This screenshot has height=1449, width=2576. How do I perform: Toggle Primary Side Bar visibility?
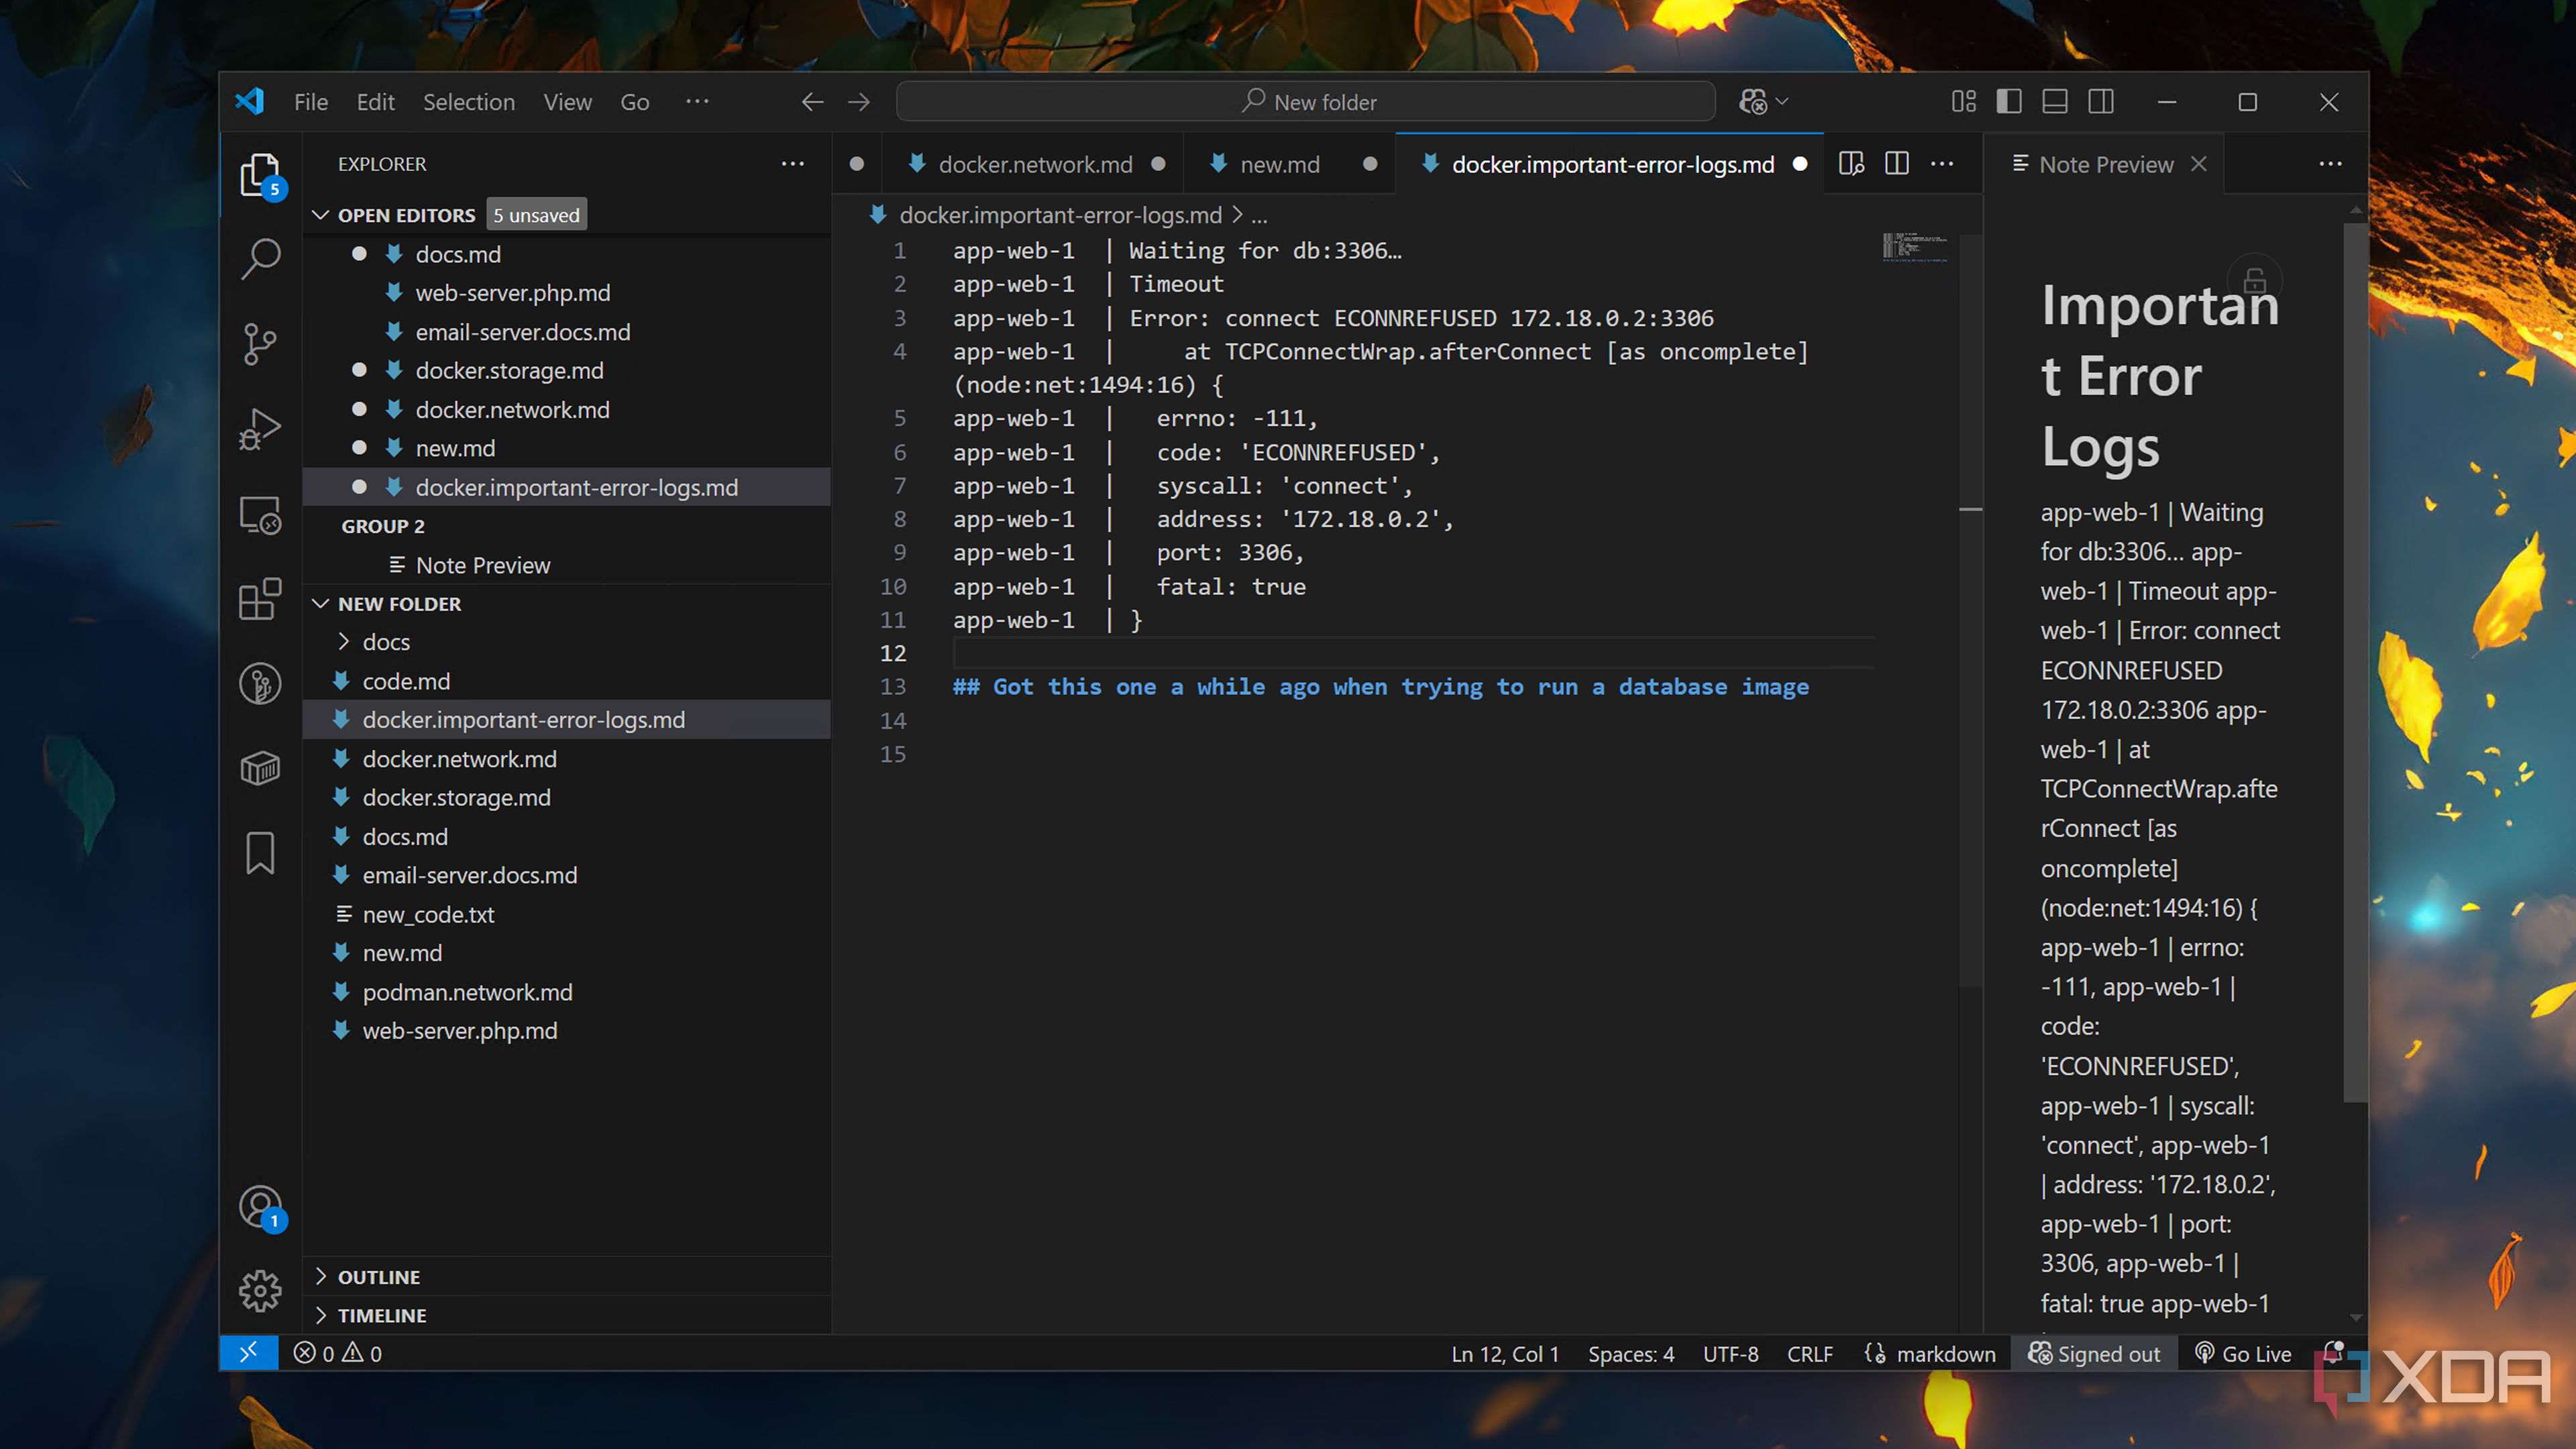point(2009,102)
